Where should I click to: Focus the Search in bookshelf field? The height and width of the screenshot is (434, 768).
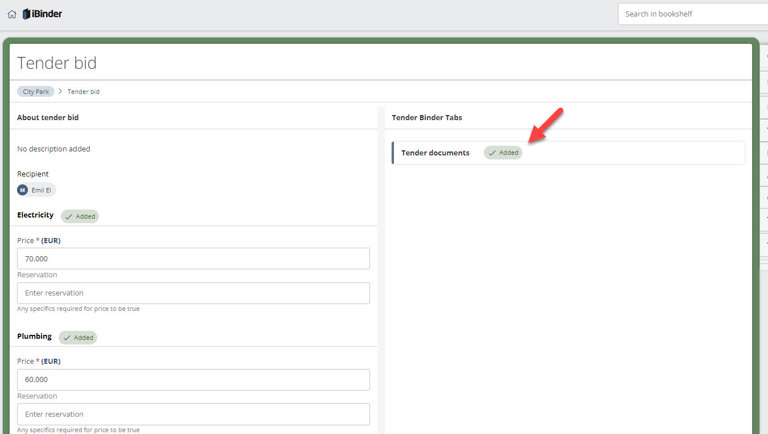(x=693, y=14)
